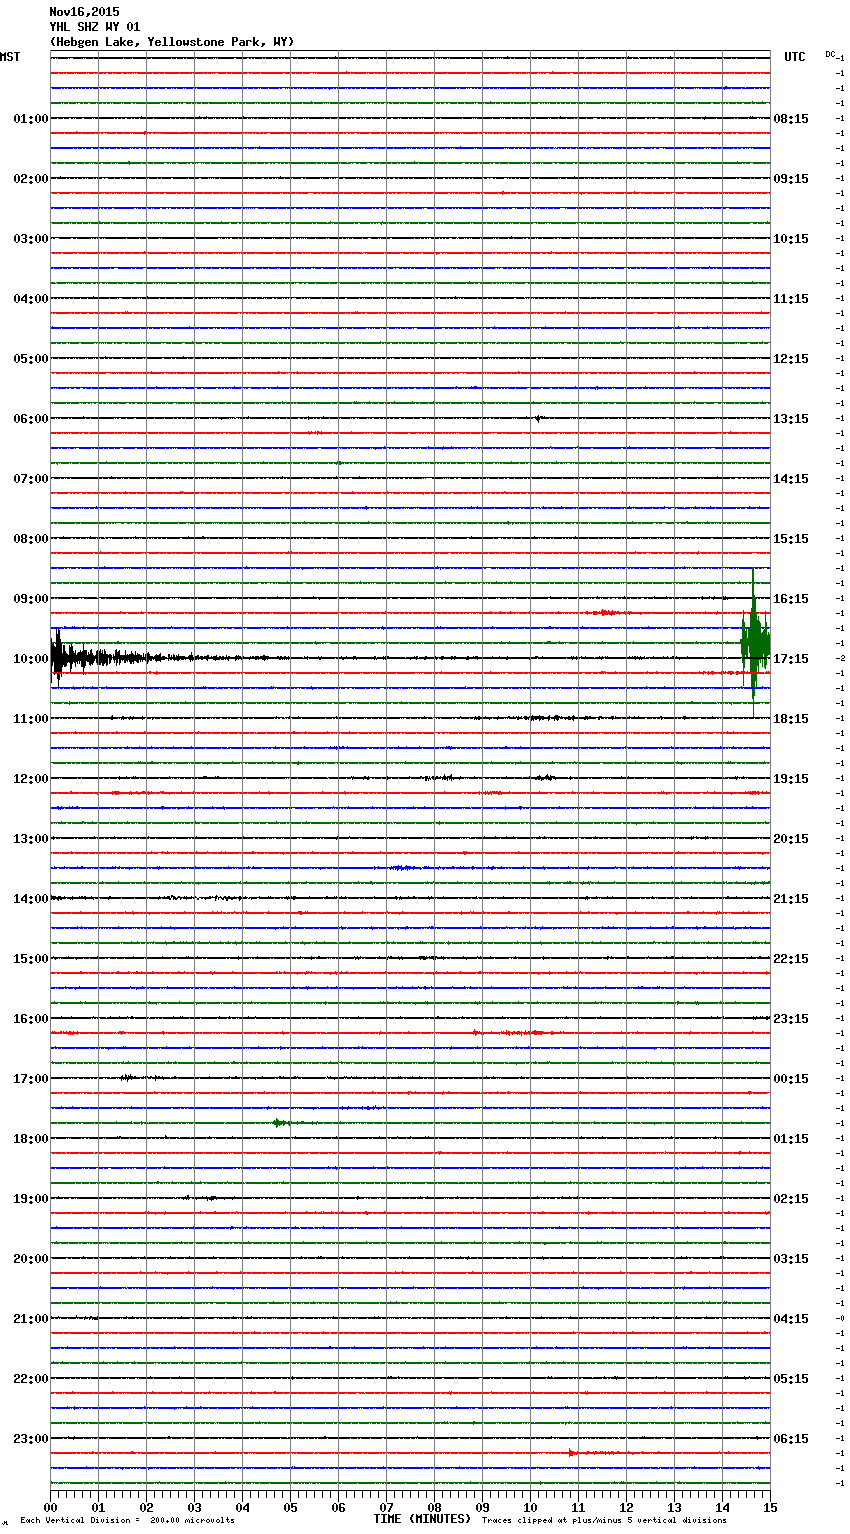Click the MST time zone header

coord(10,57)
